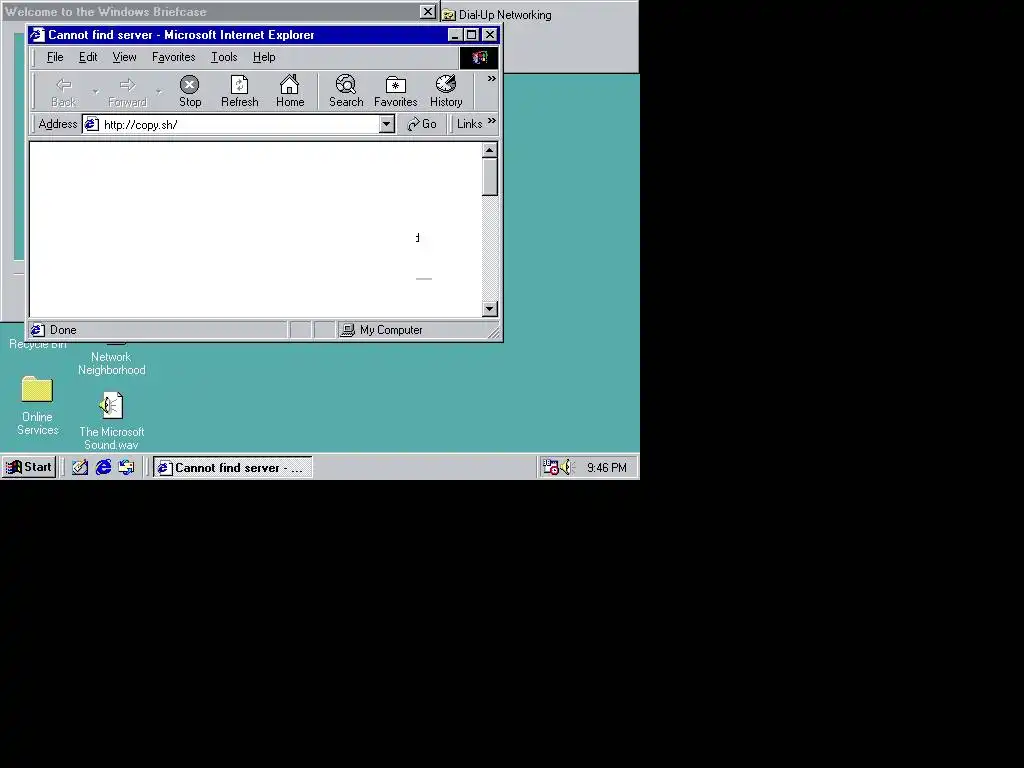Click the address field with http://copy.sh/
Image resolution: width=1024 pixels, height=768 pixels.
(x=240, y=124)
